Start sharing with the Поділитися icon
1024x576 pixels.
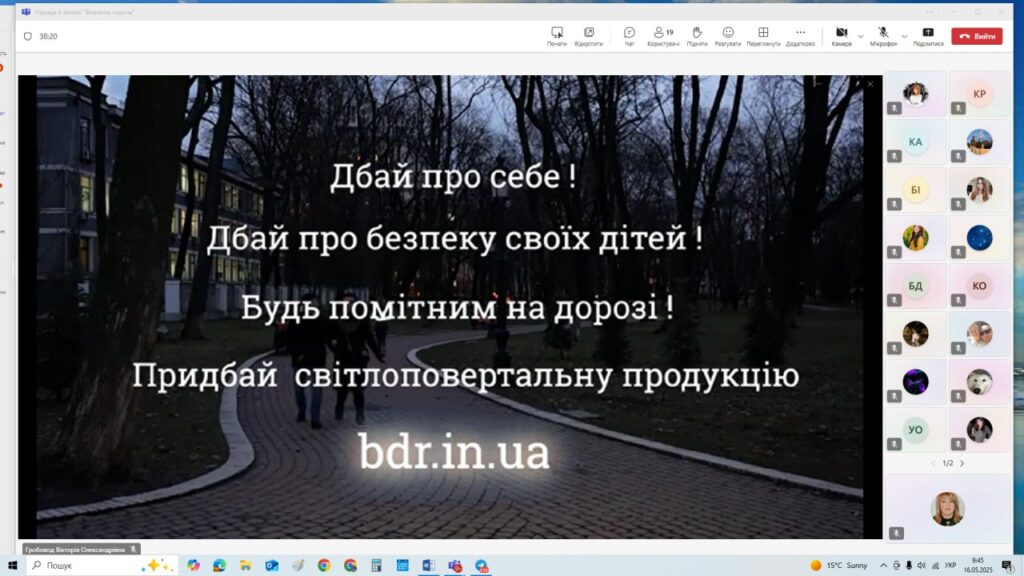point(928,36)
